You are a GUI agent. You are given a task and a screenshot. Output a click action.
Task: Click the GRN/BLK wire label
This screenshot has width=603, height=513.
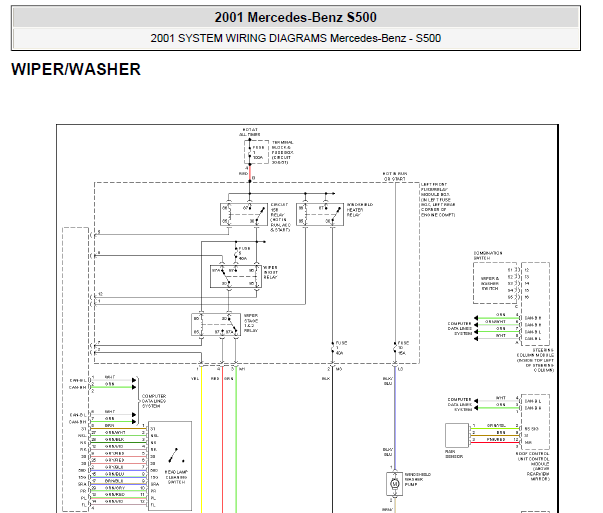(115, 440)
